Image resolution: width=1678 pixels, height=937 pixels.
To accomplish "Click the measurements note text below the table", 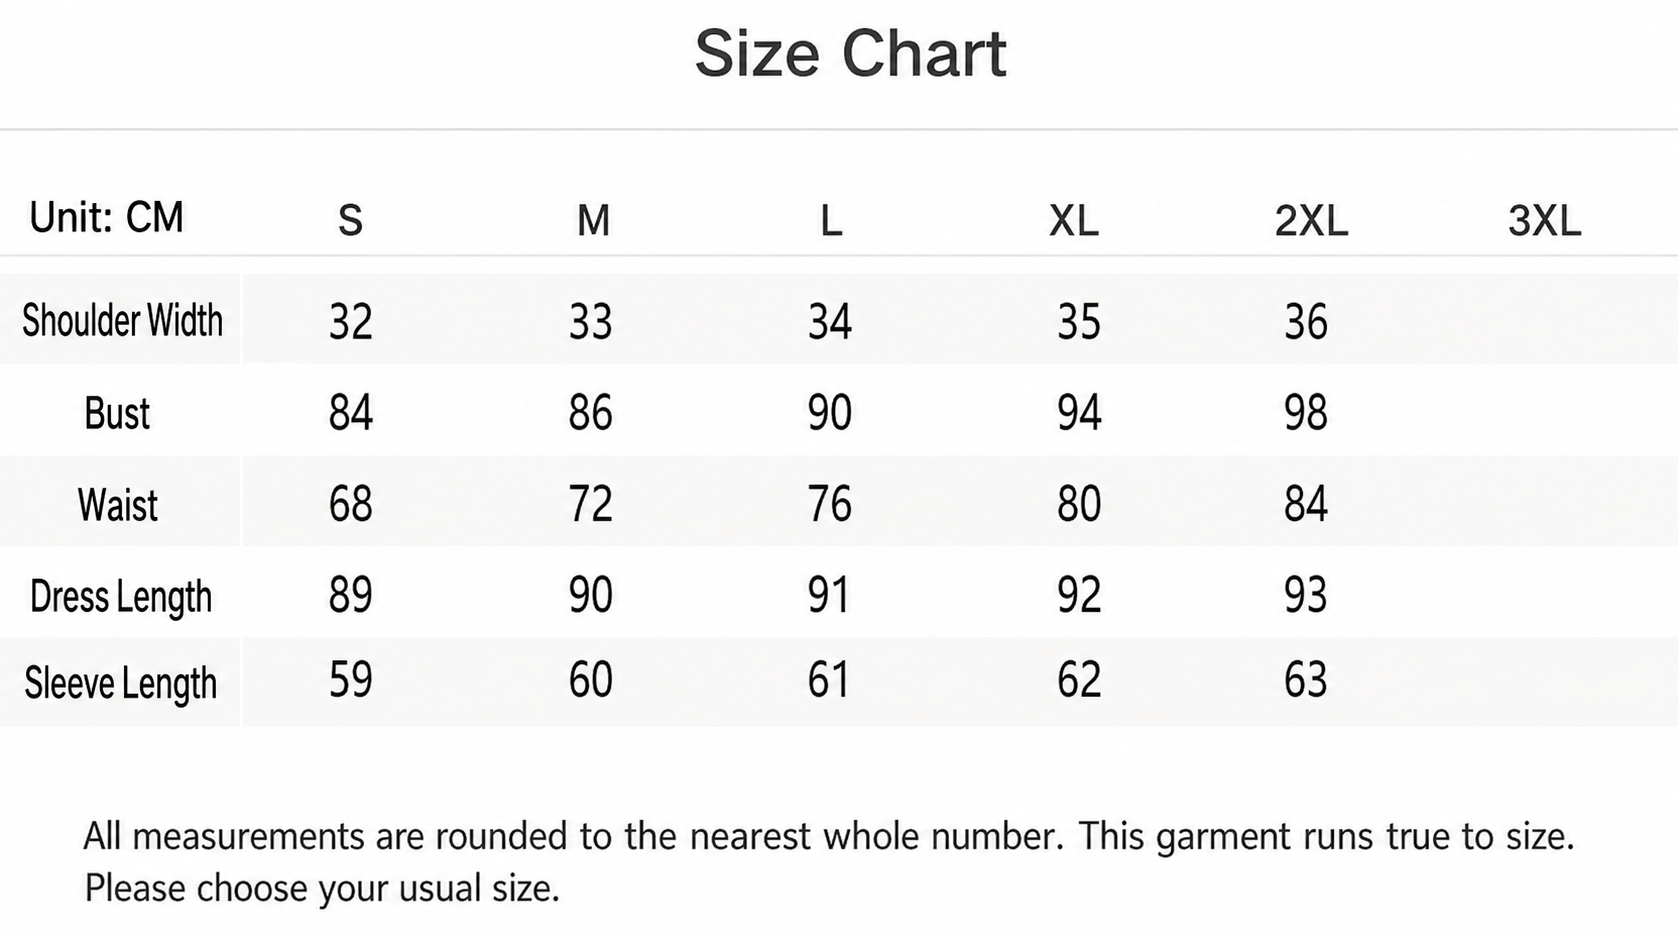I will (829, 861).
